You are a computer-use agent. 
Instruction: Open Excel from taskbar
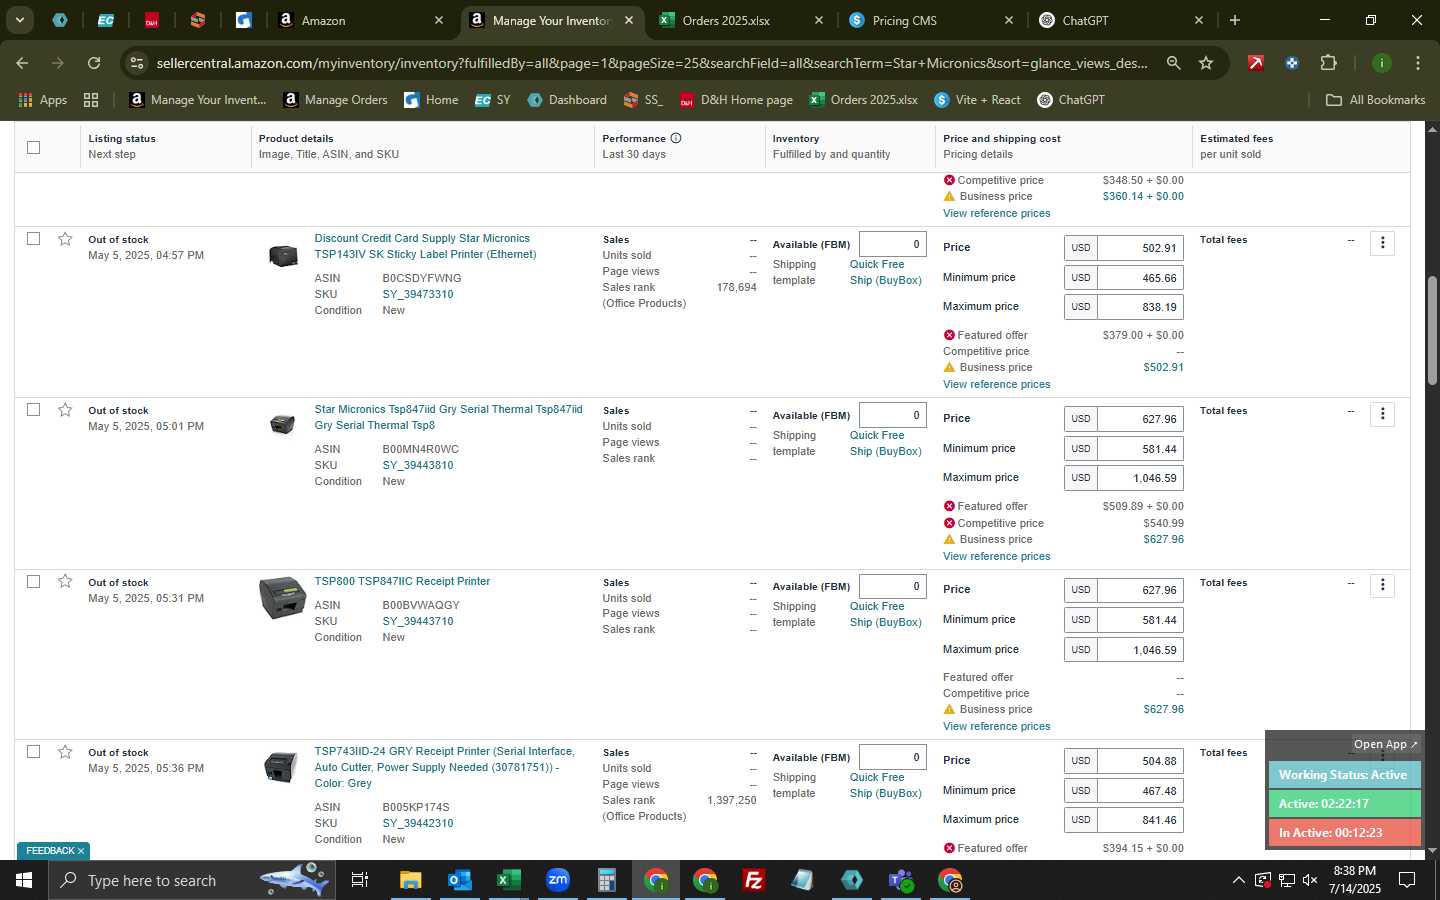pos(508,880)
